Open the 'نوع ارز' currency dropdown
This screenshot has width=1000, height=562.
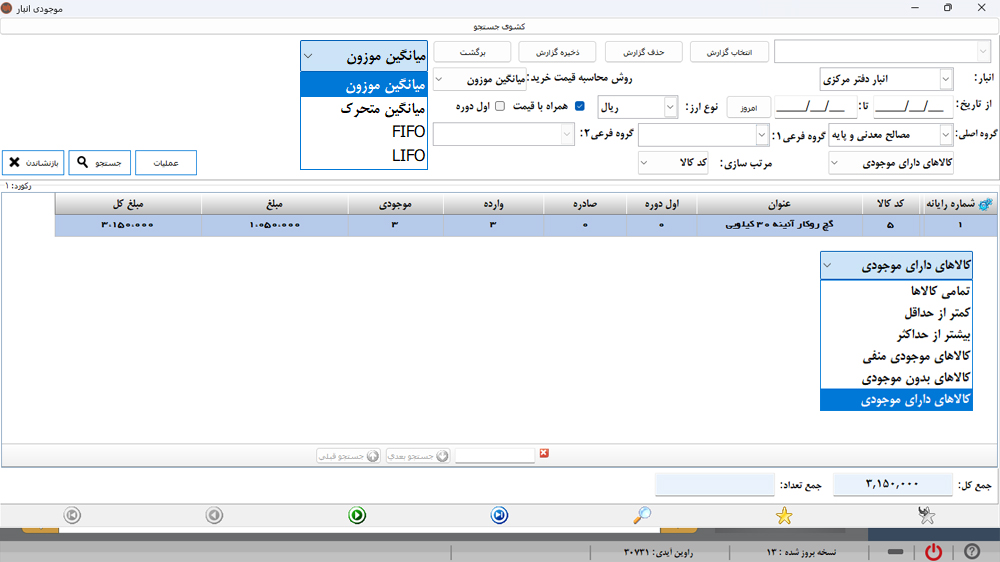[670, 106]
